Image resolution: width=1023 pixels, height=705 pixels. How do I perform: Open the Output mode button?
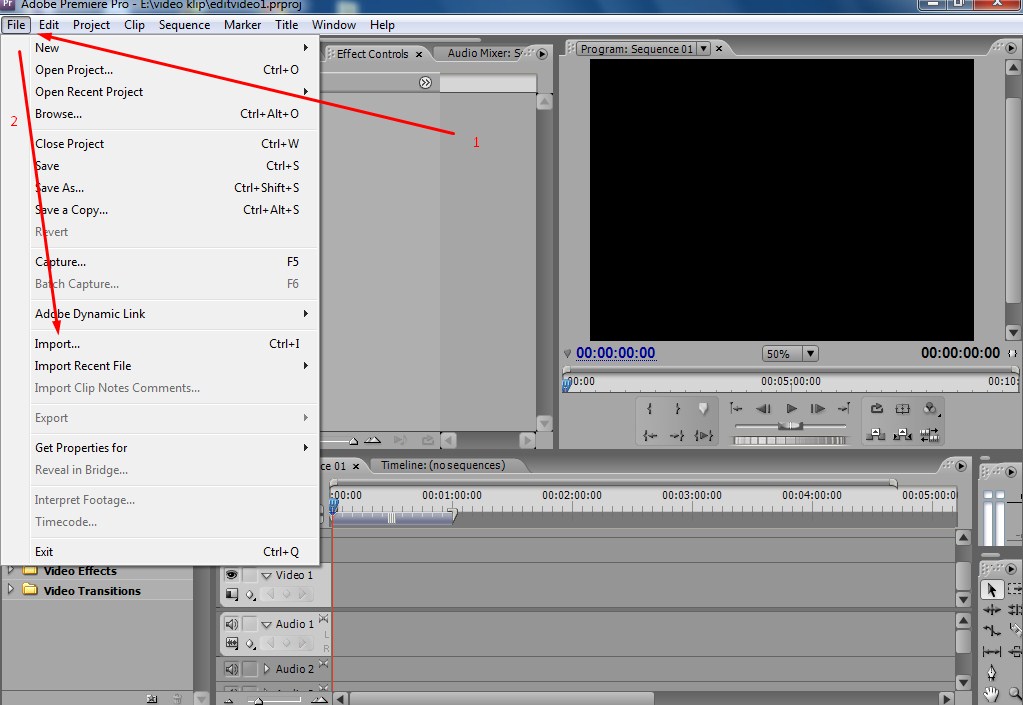pos(930,409)
